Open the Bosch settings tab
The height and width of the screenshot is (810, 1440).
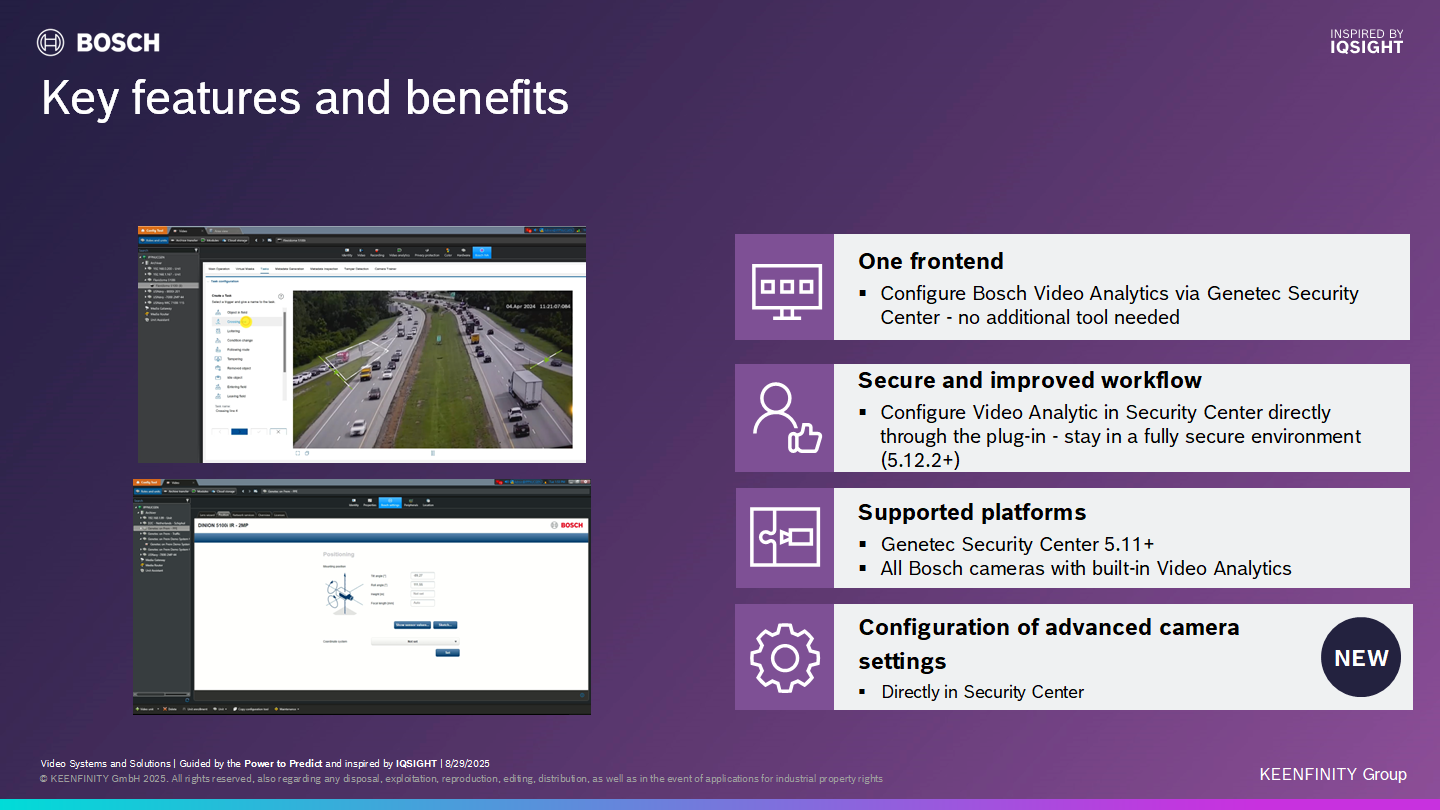tap(390, 503)
